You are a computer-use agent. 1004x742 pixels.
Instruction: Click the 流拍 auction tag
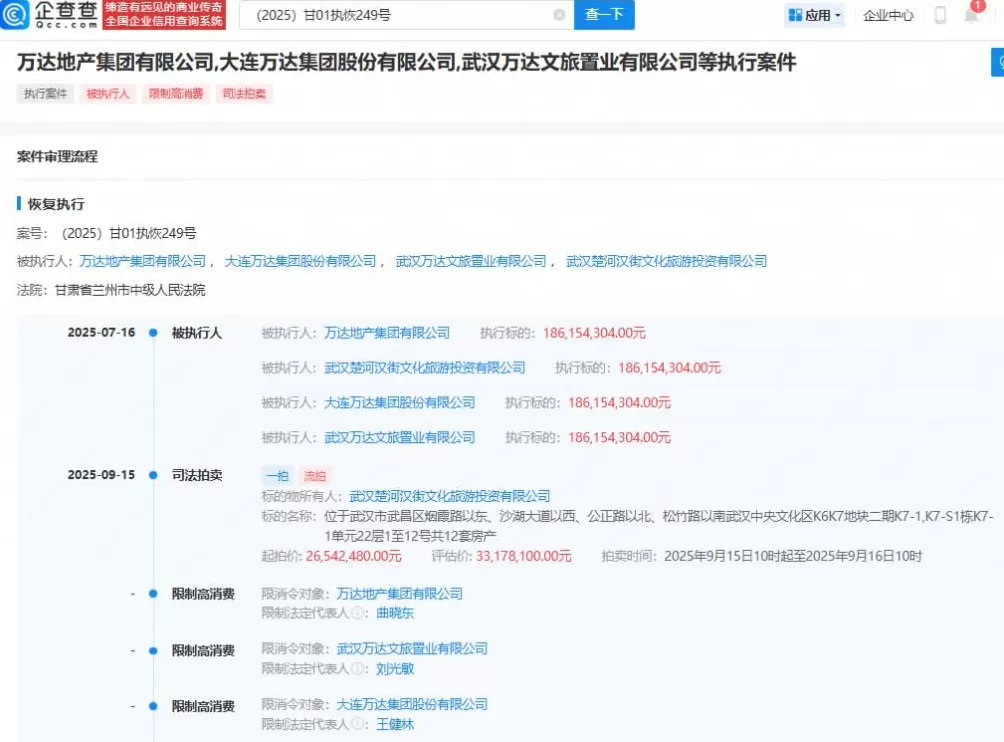tap(314, 476)
